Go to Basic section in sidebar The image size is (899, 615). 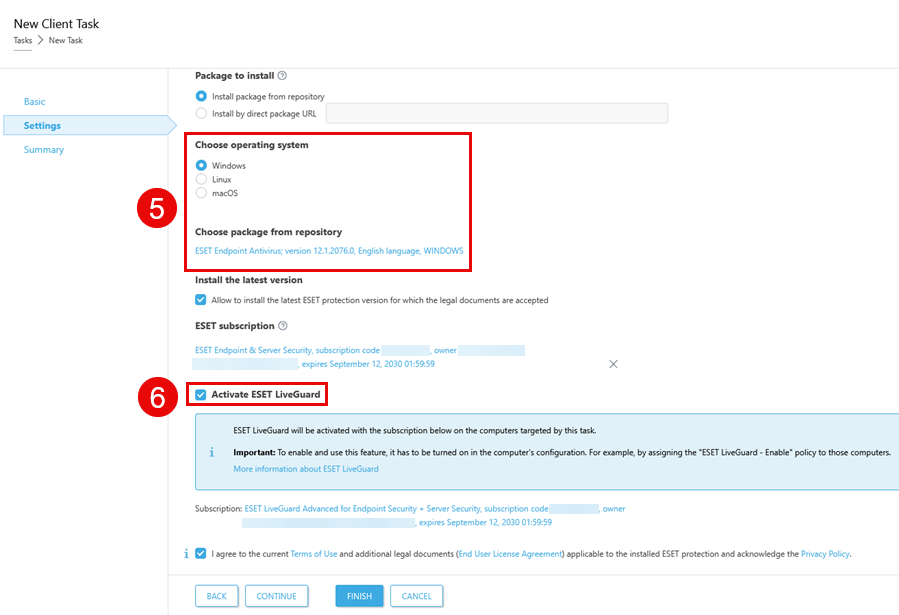(x=34, y=101)
